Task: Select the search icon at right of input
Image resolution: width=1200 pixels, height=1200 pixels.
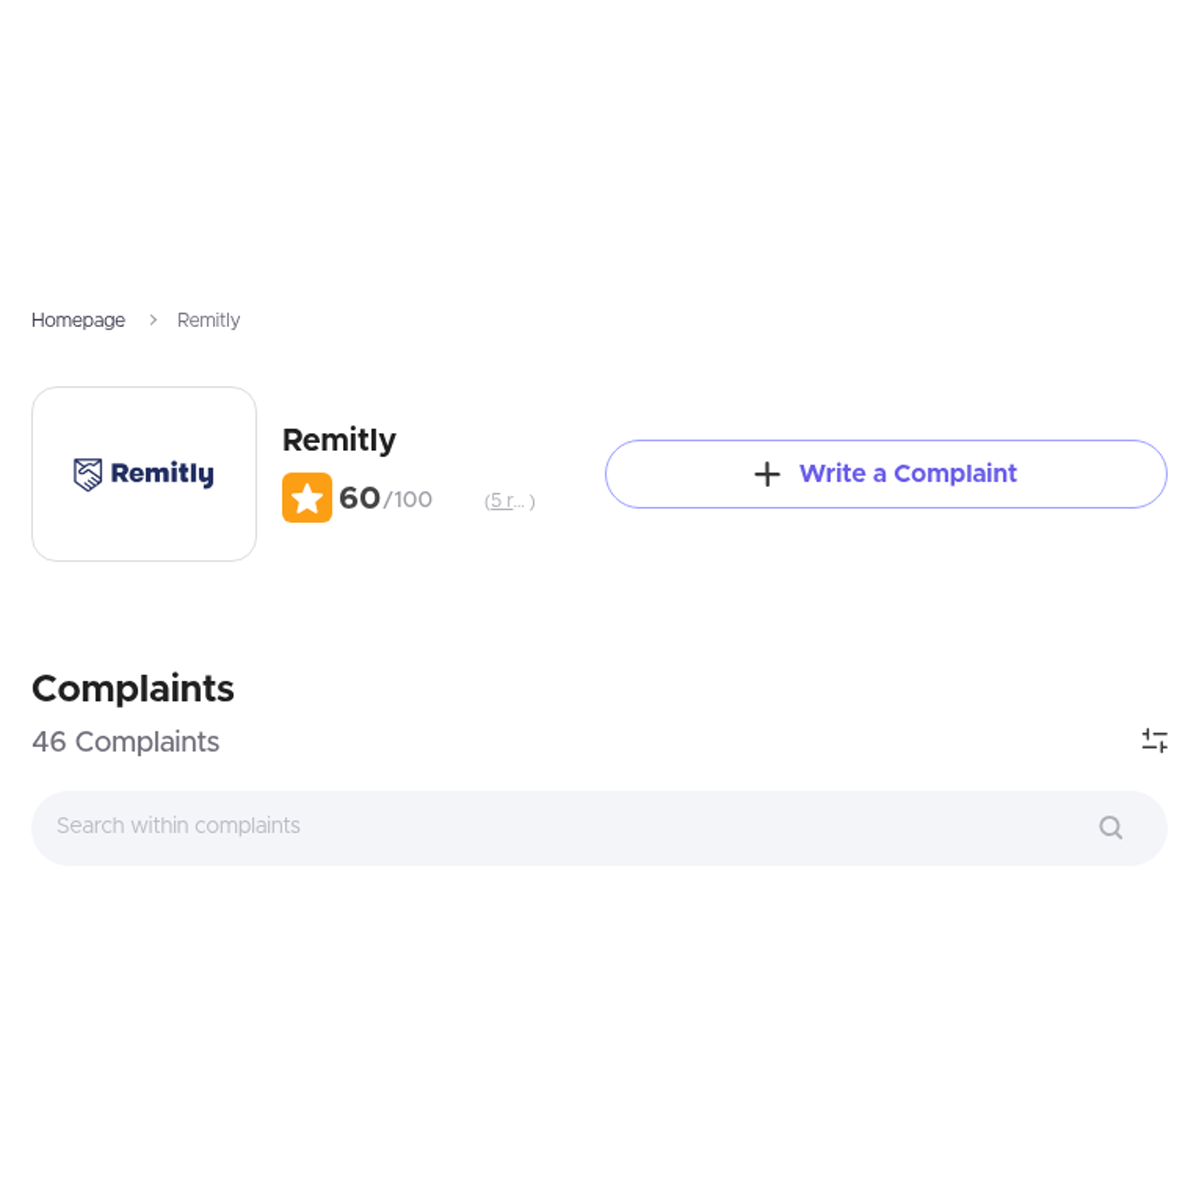Action: click(x=1110, y=827)
